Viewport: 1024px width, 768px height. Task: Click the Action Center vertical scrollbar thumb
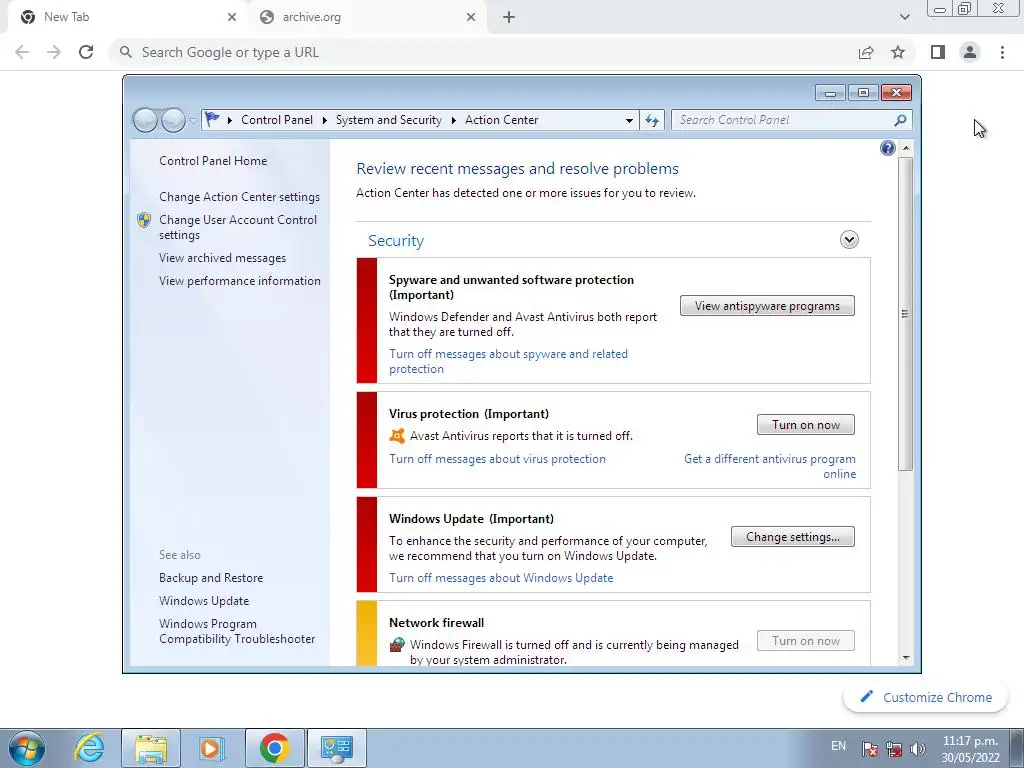(x=905, y=313)
